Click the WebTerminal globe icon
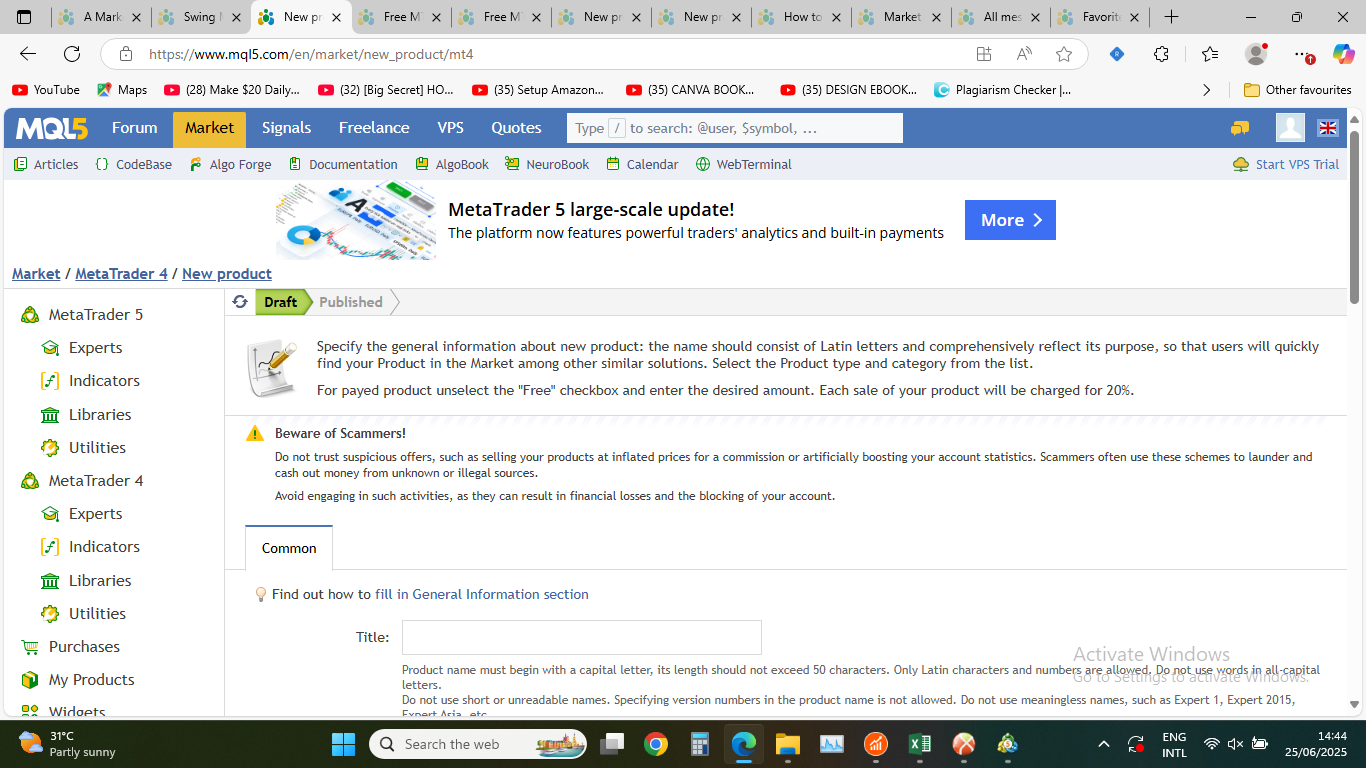1366x768 pixels. 703,164
